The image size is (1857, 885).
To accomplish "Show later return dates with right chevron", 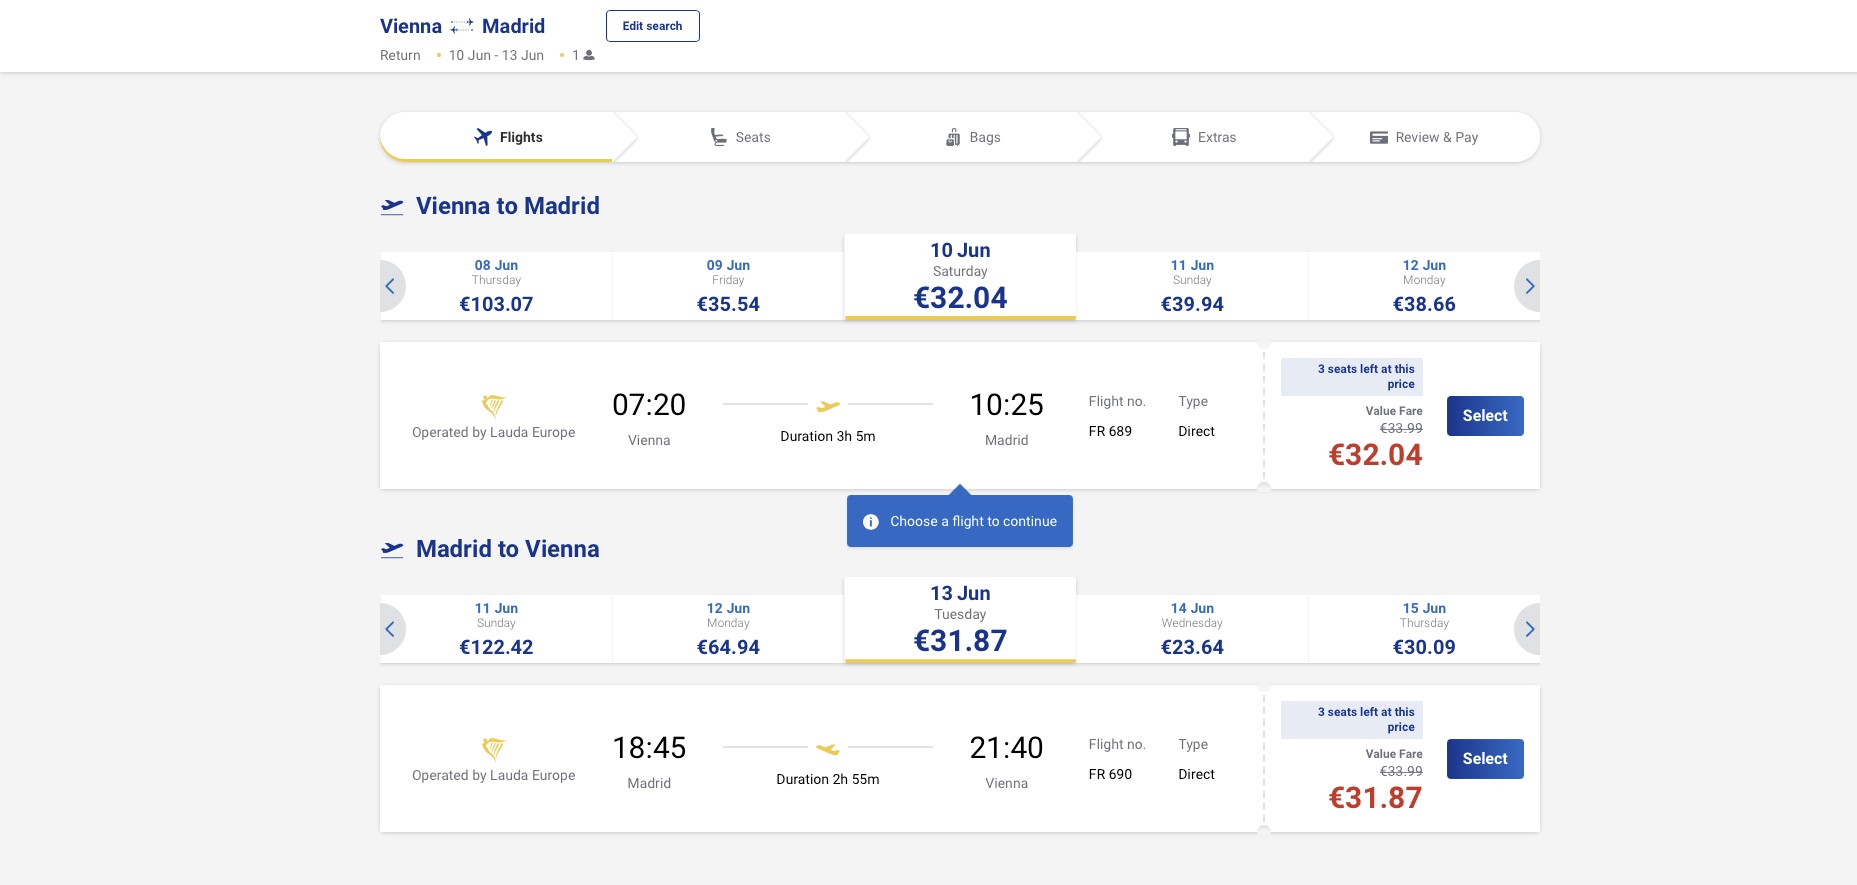I will pos(1529,629).
